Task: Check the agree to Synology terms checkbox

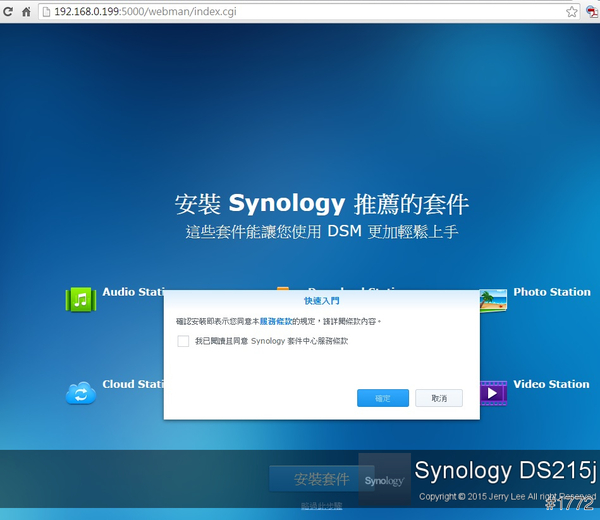Action: (183, 341)
